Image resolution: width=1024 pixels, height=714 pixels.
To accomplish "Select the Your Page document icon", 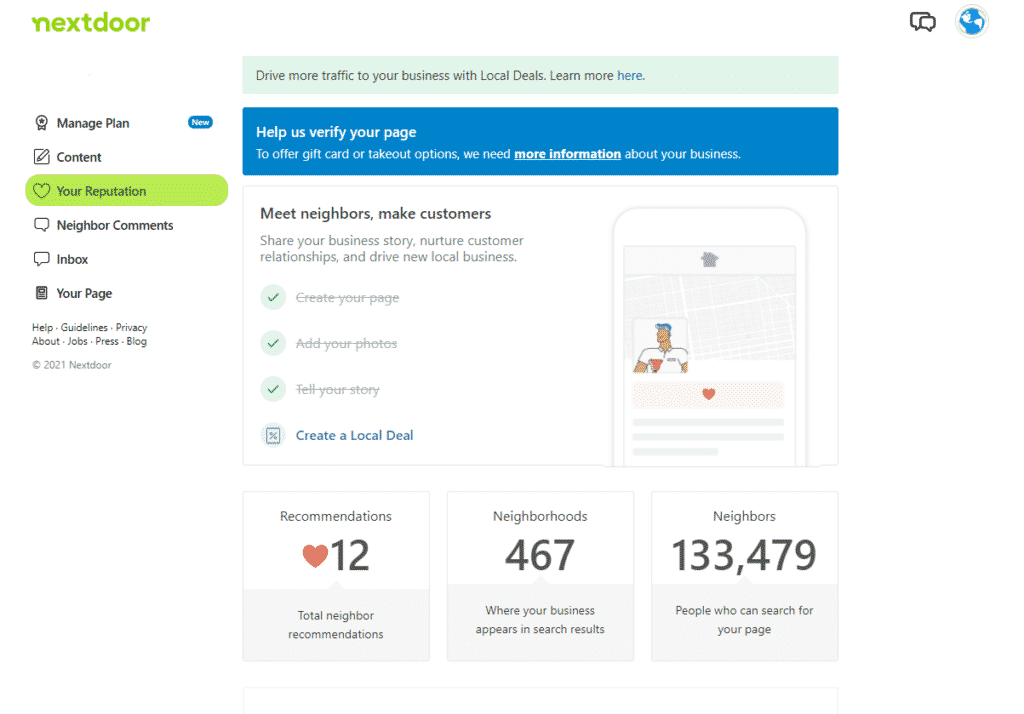I will point(42,292).
